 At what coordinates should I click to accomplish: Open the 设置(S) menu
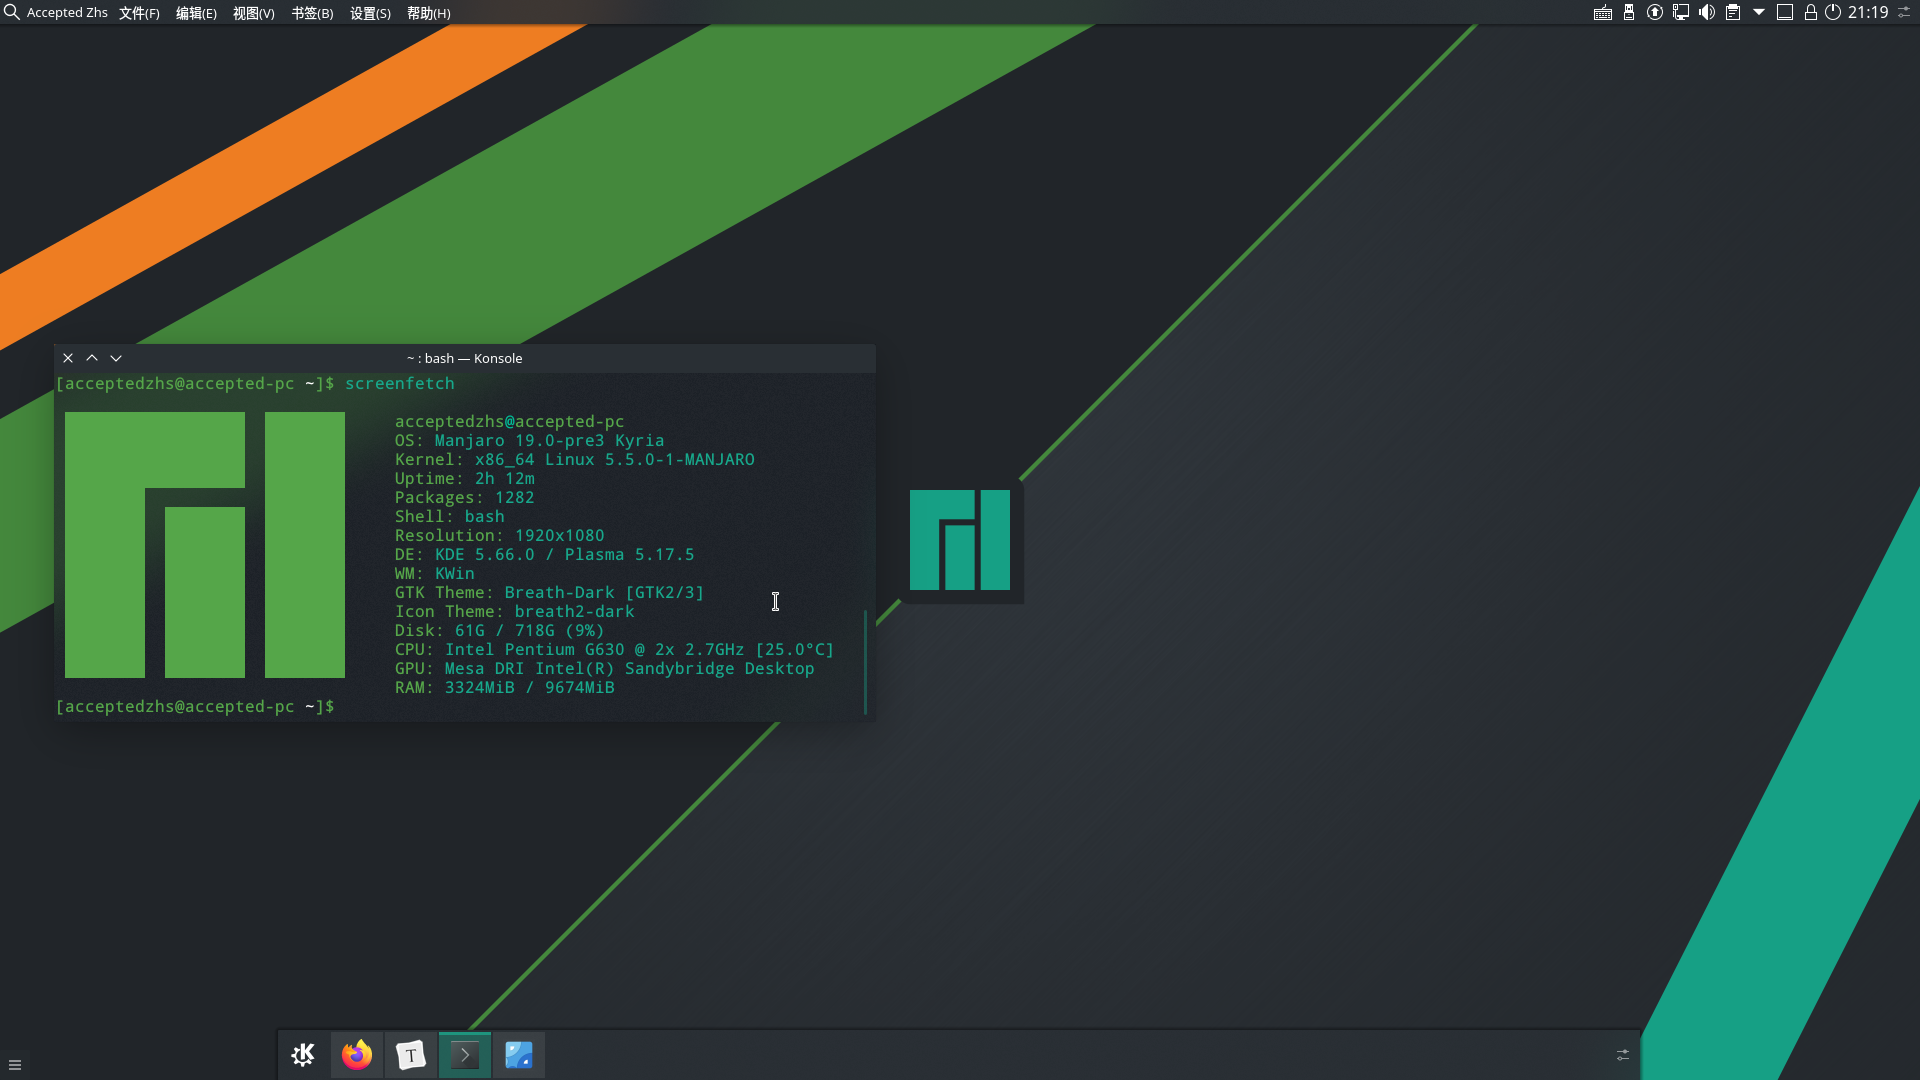pos(370,13)
